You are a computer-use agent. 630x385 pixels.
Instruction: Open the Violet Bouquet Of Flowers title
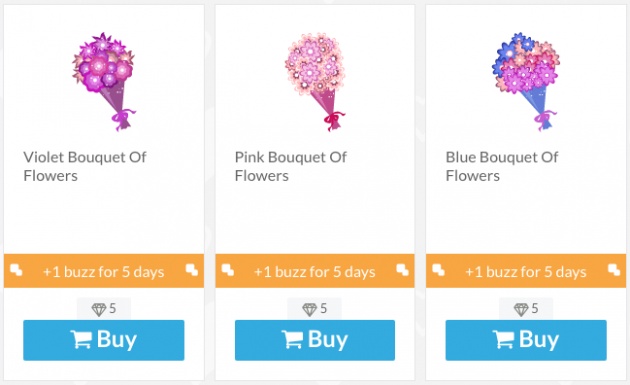click(x=85, y=166)
